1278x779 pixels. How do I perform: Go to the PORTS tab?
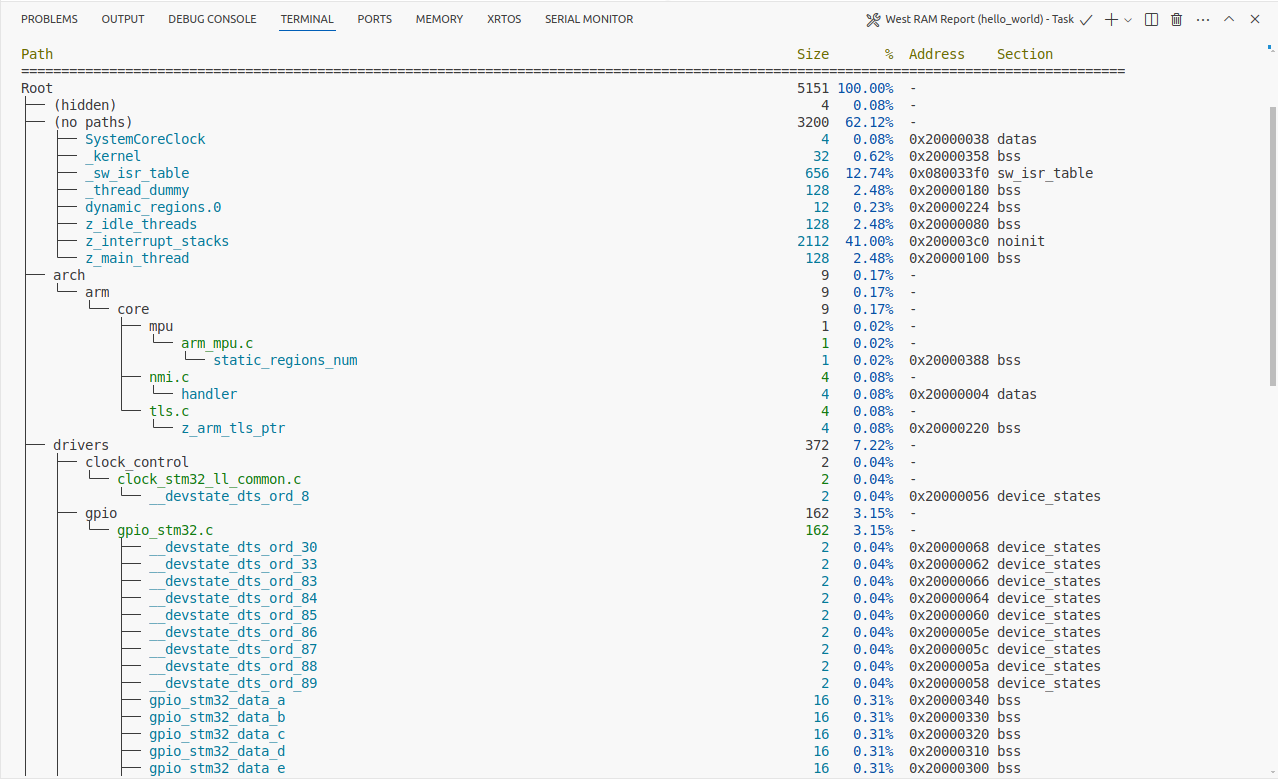(x=375, y=19)
